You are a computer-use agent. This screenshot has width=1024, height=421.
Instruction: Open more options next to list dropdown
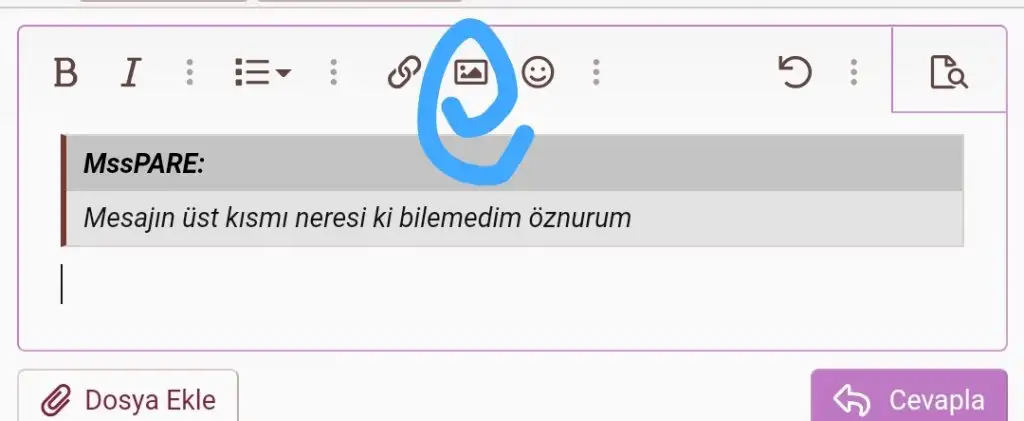point(334,72)
